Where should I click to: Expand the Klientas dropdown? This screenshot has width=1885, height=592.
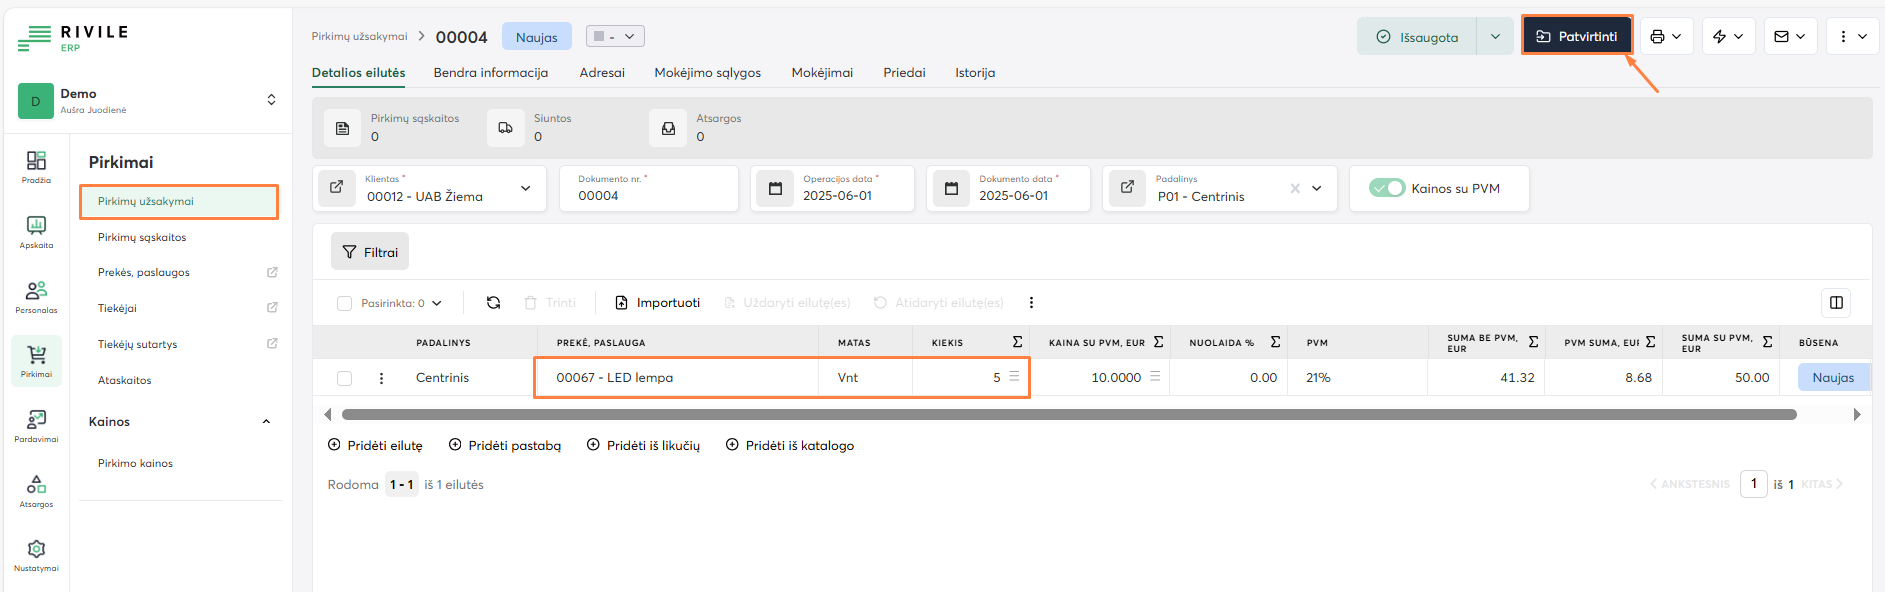tap(525, 189)
